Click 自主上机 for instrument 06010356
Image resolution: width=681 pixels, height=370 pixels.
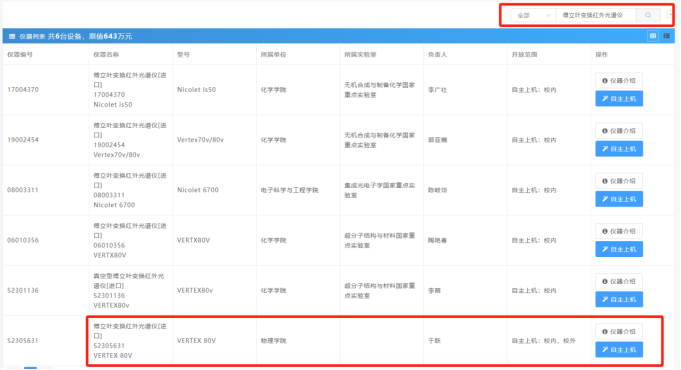click(619, 249)
